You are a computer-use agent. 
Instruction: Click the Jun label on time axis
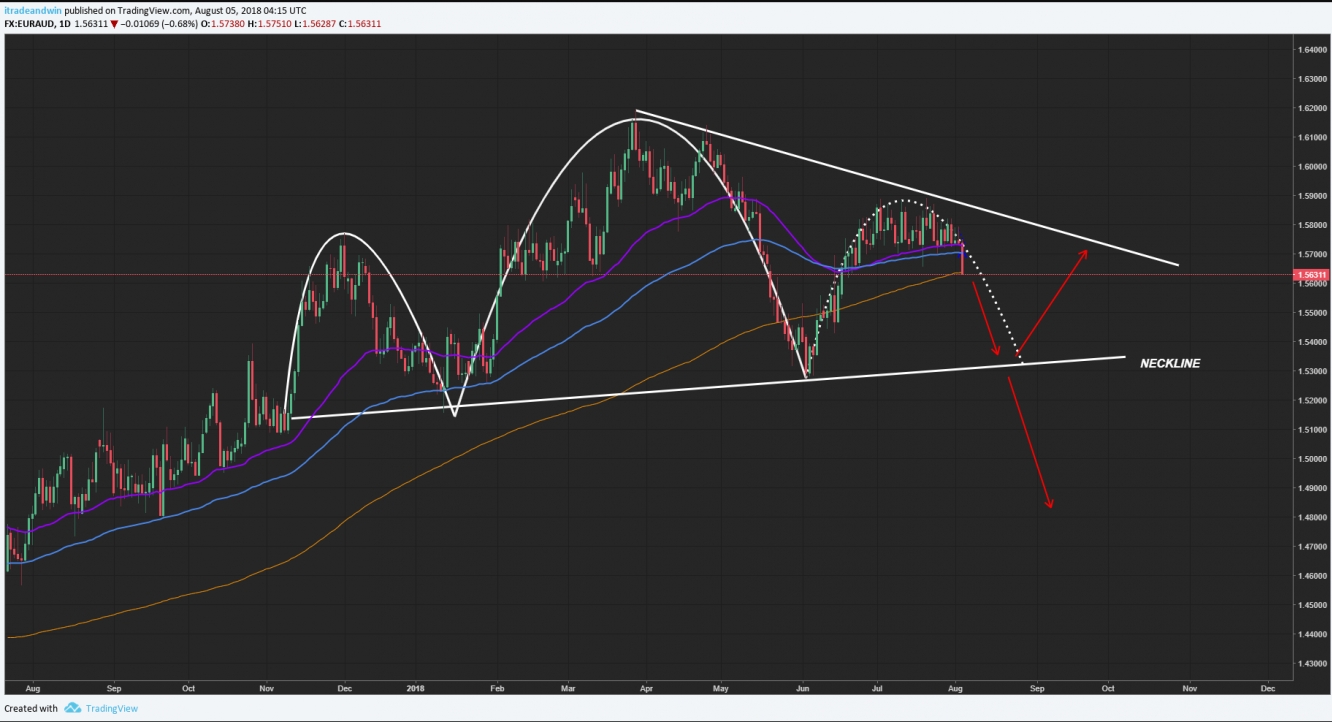pos(802,689)
